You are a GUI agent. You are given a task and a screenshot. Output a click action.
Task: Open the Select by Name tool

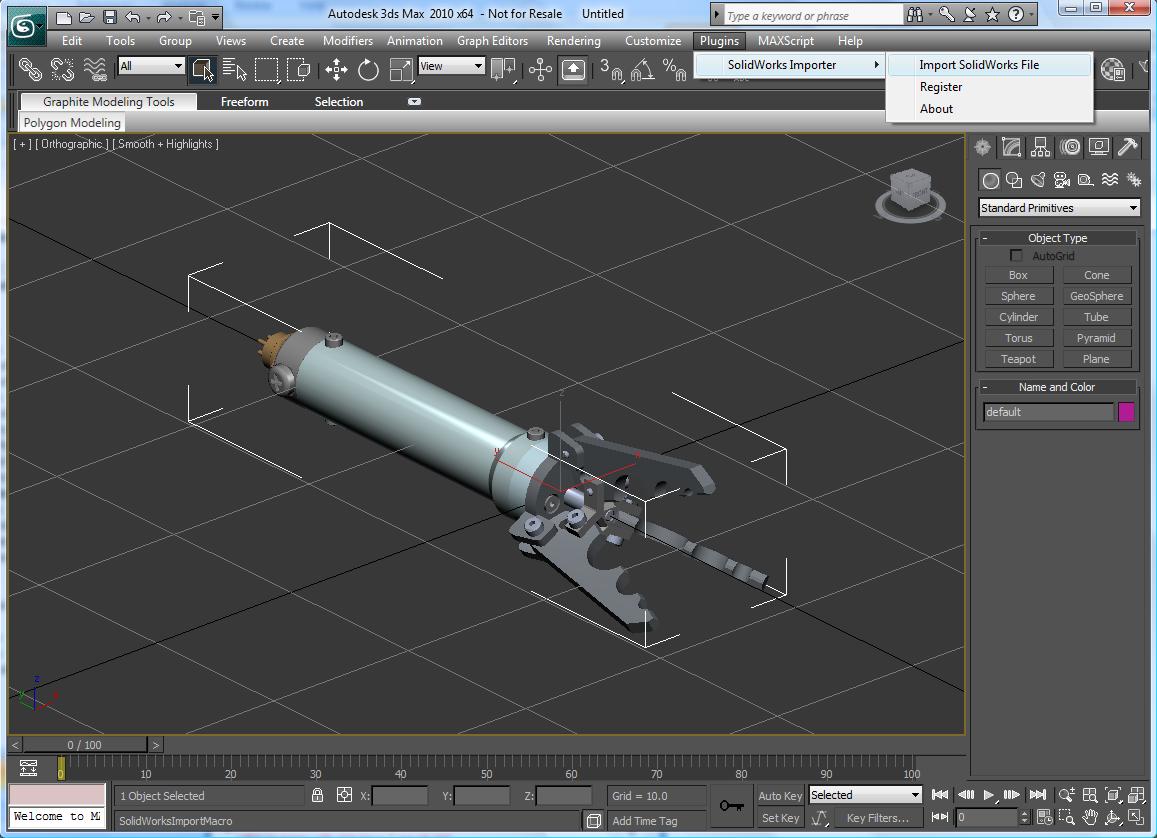click(235, 69)
